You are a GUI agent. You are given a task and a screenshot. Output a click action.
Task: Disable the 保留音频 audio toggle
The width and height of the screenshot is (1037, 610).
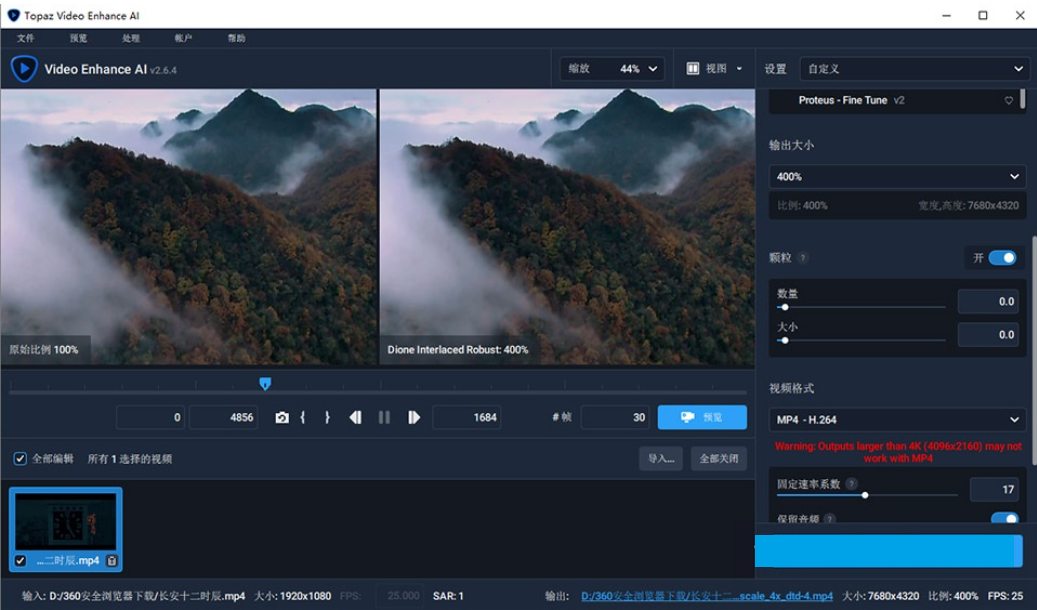tap(1006, 519)
